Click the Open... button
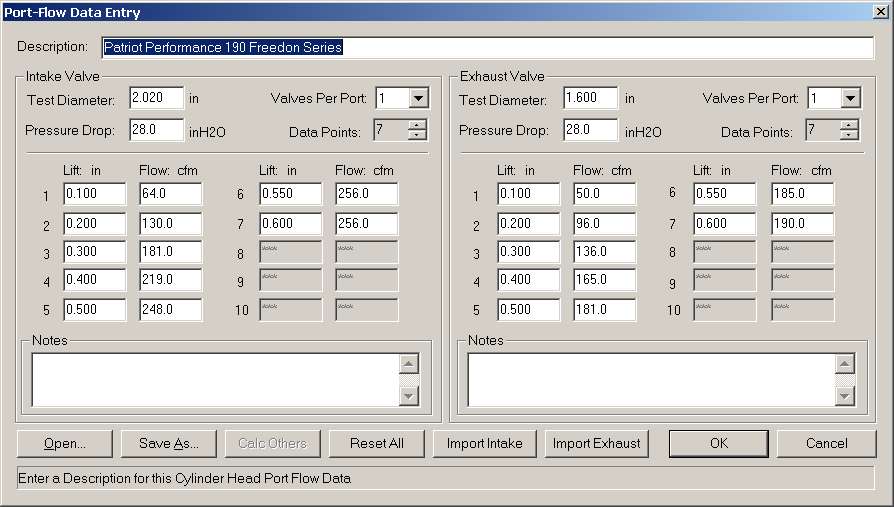The width and height of the screenshot is (894, 507). [64, 444]
